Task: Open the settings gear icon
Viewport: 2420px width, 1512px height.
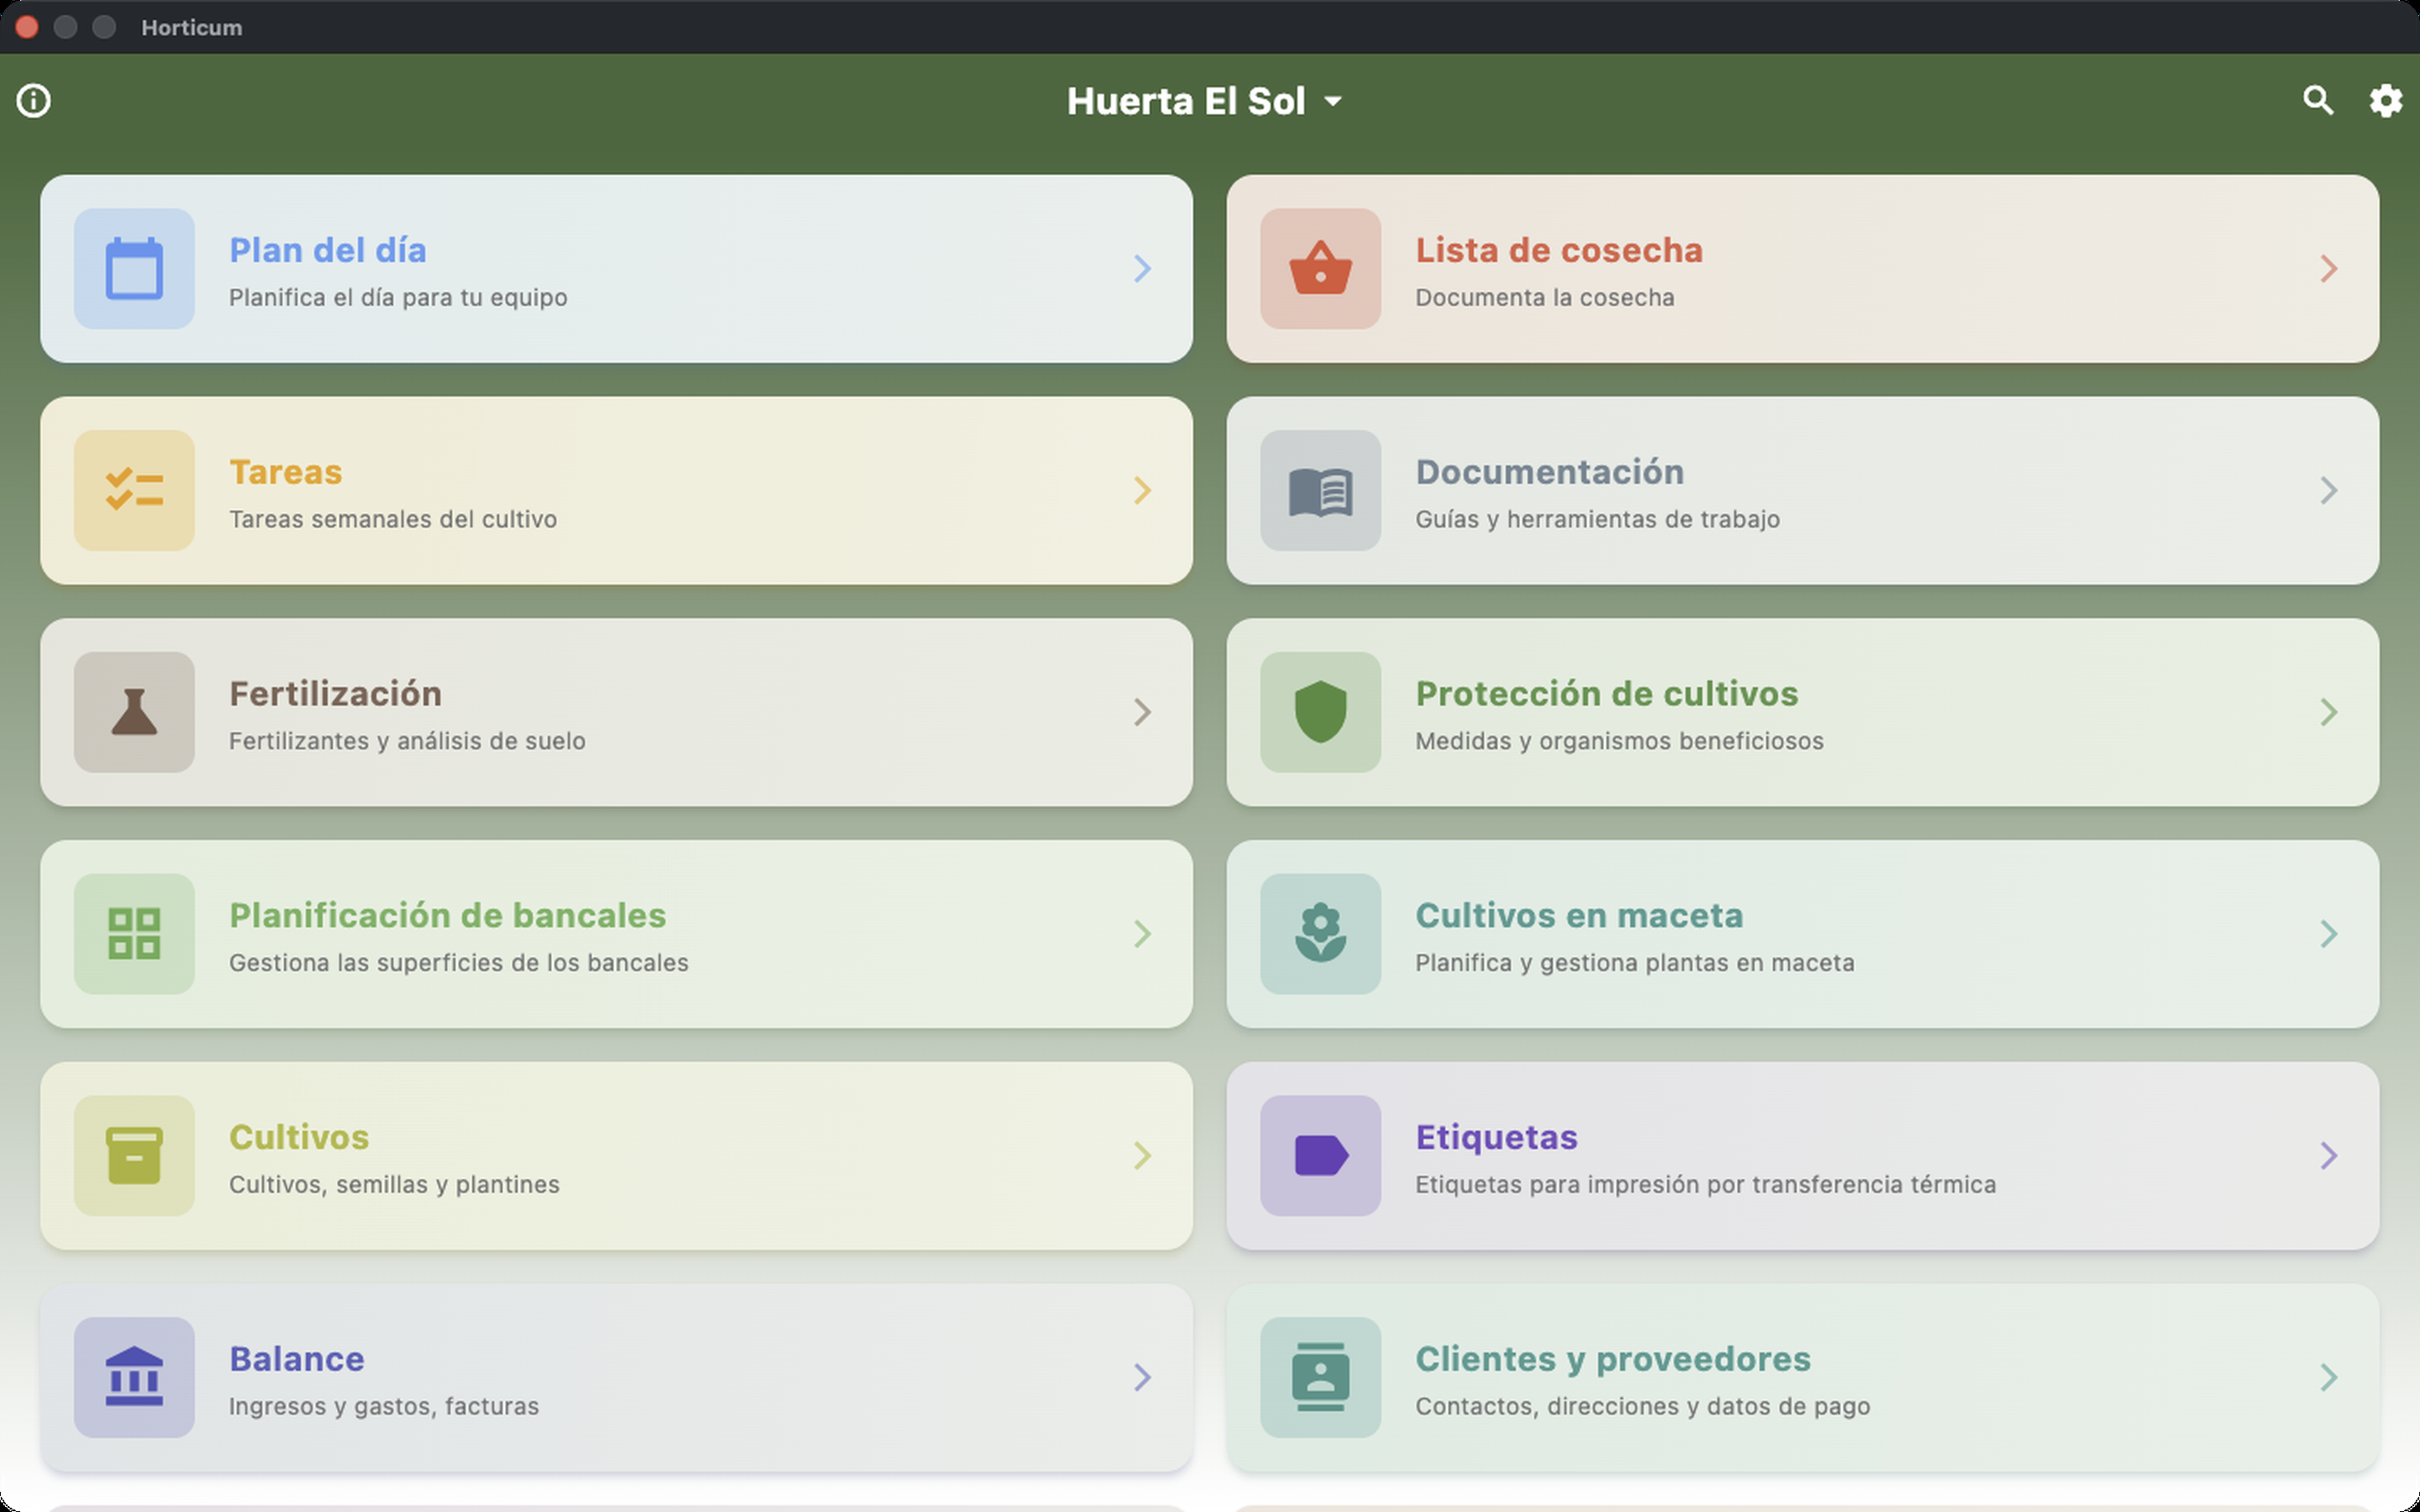Action: tap(2386, 101)
